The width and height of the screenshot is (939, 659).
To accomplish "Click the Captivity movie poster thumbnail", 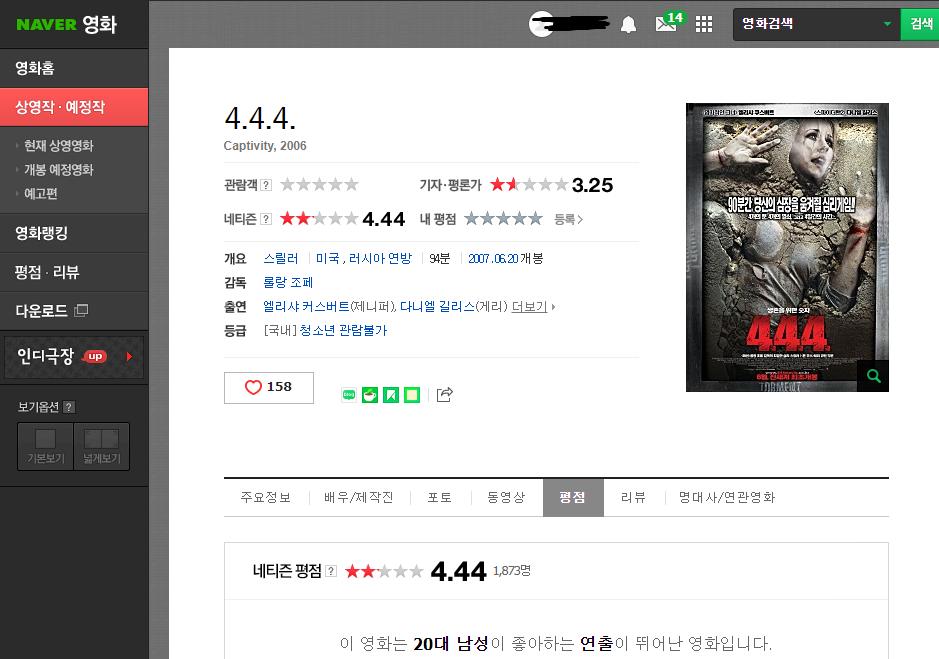I will [787, 247].
